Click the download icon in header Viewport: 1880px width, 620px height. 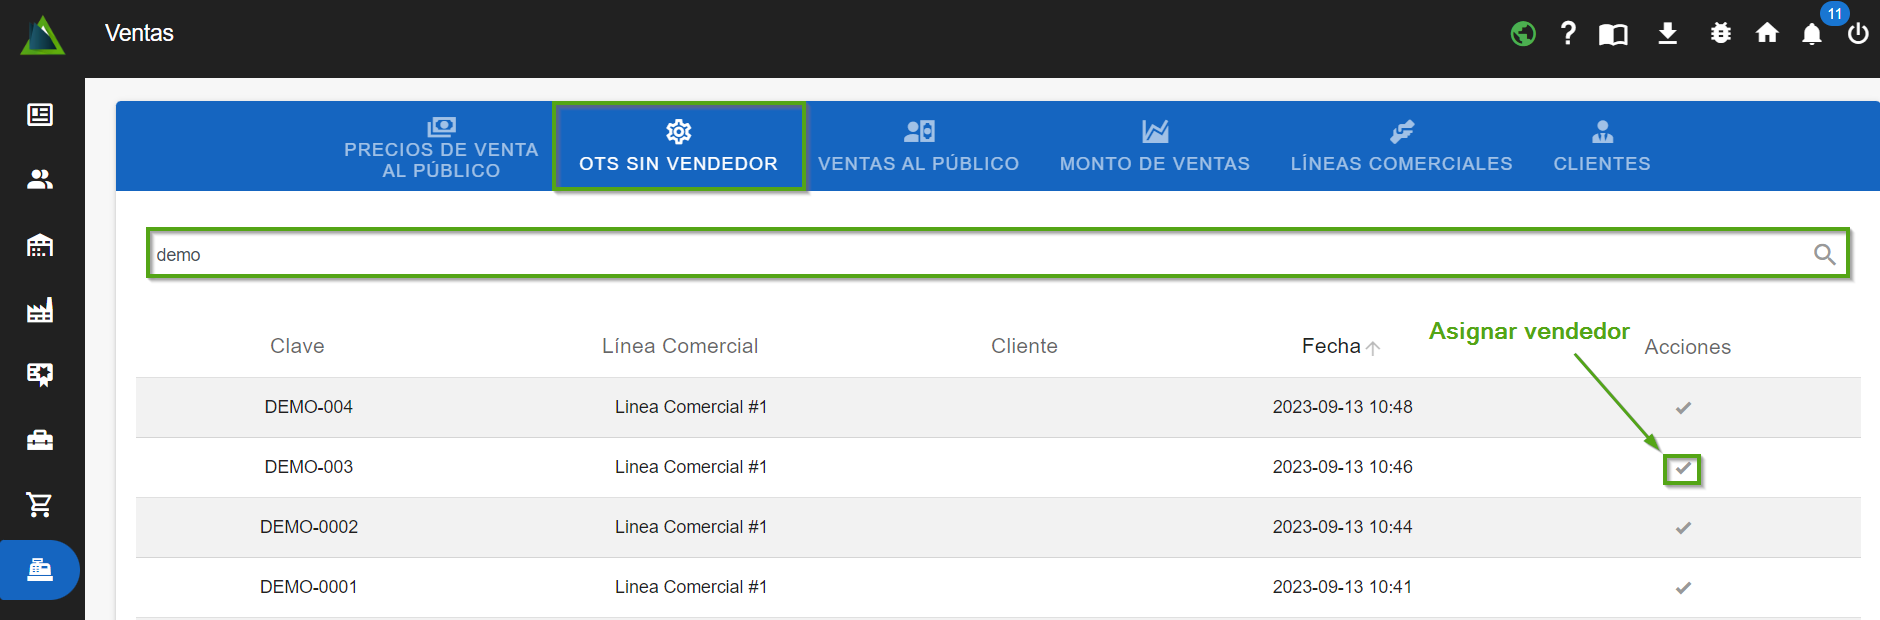tap(1667, 34)
